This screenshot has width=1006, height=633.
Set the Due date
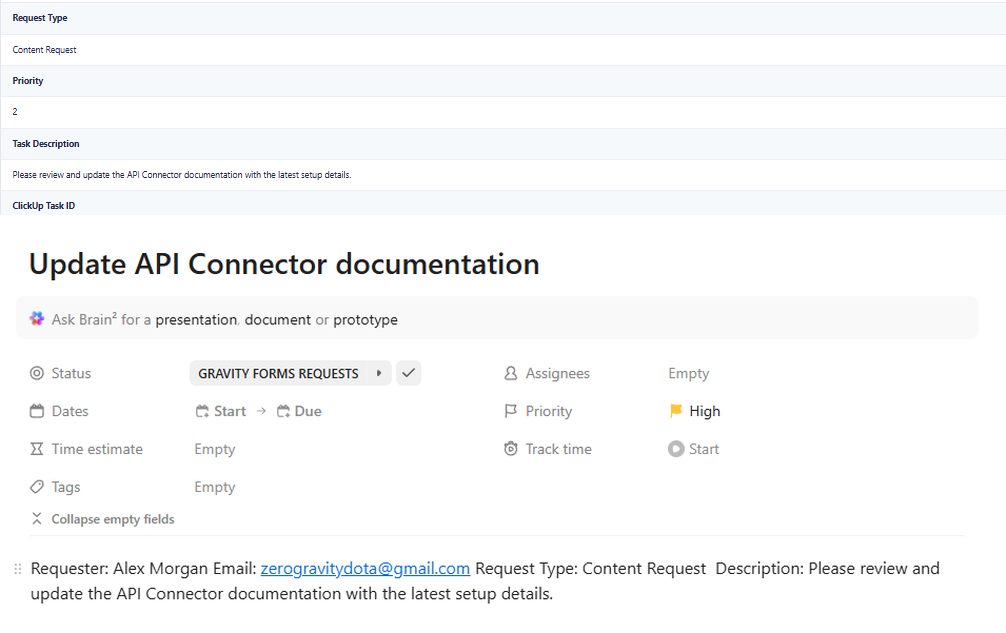point(299,411)
